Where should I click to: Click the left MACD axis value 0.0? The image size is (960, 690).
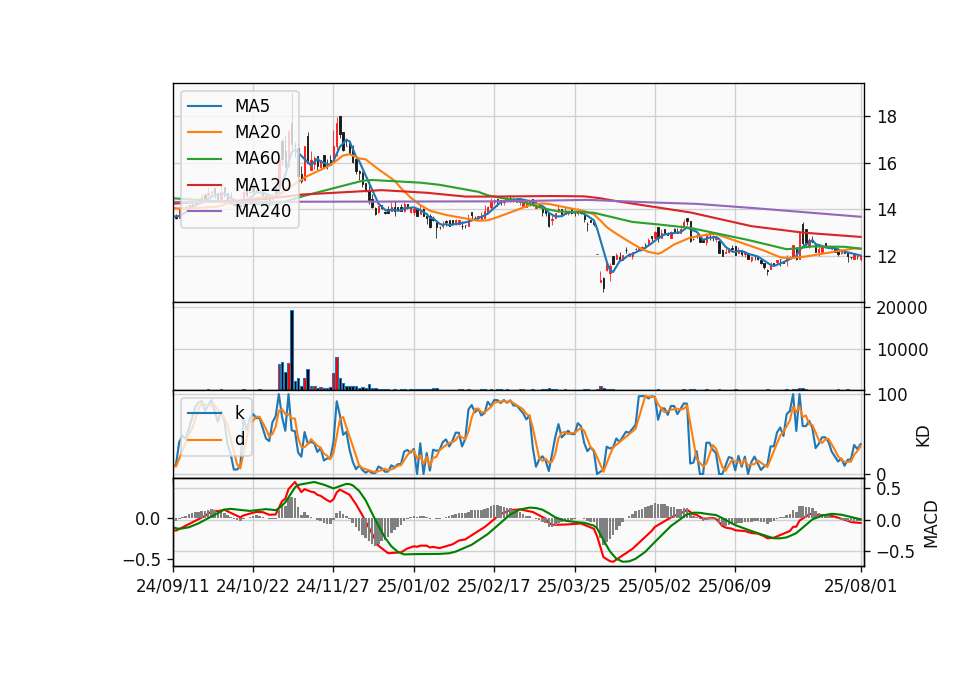pos(148,519)
